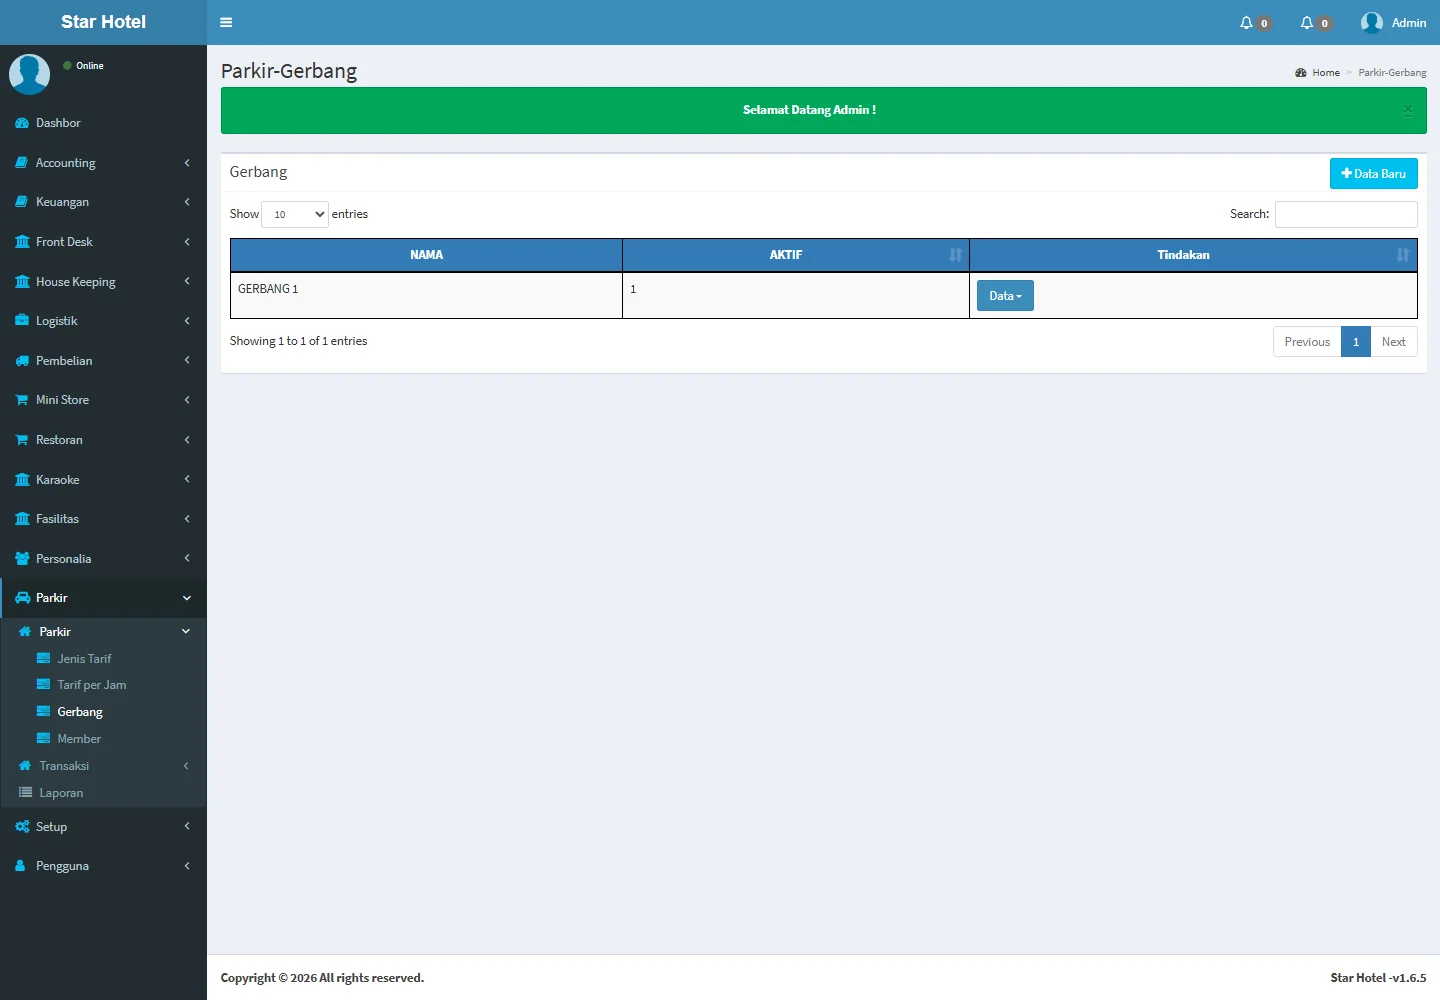
Task: Click the Next pagination button
Action: (x=1393, y=342)
